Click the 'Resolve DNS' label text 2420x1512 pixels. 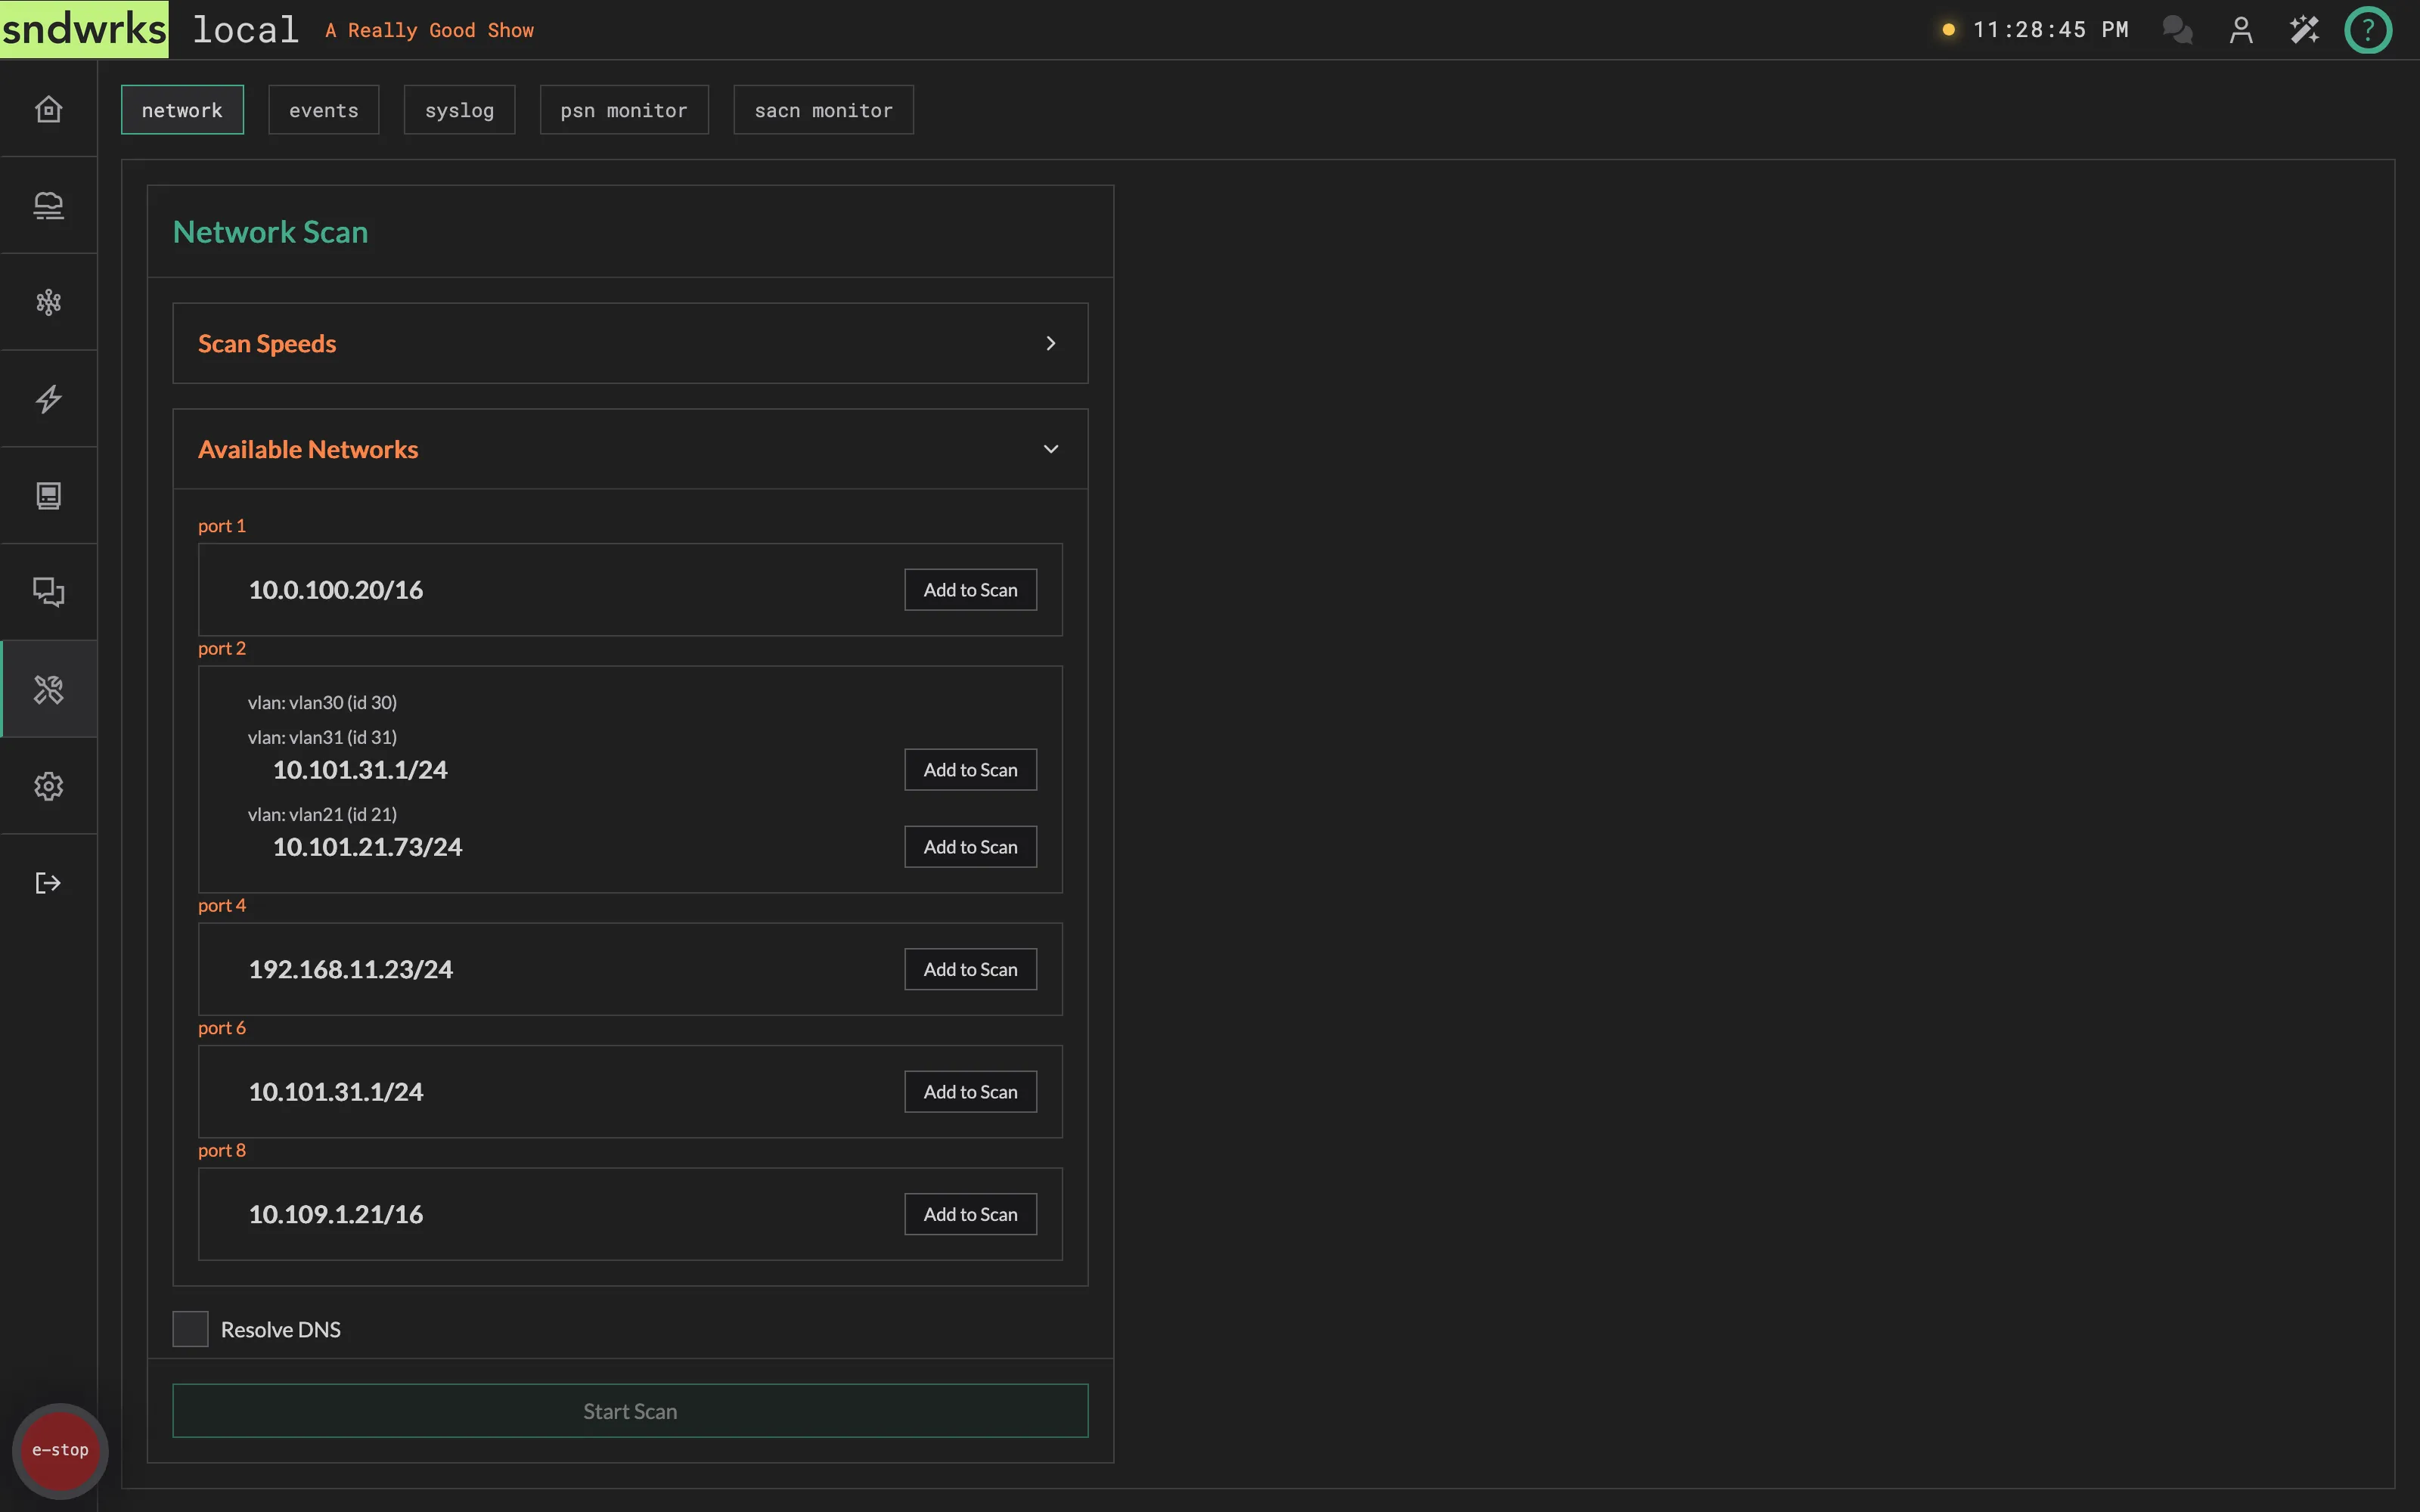pos(280,1330)
